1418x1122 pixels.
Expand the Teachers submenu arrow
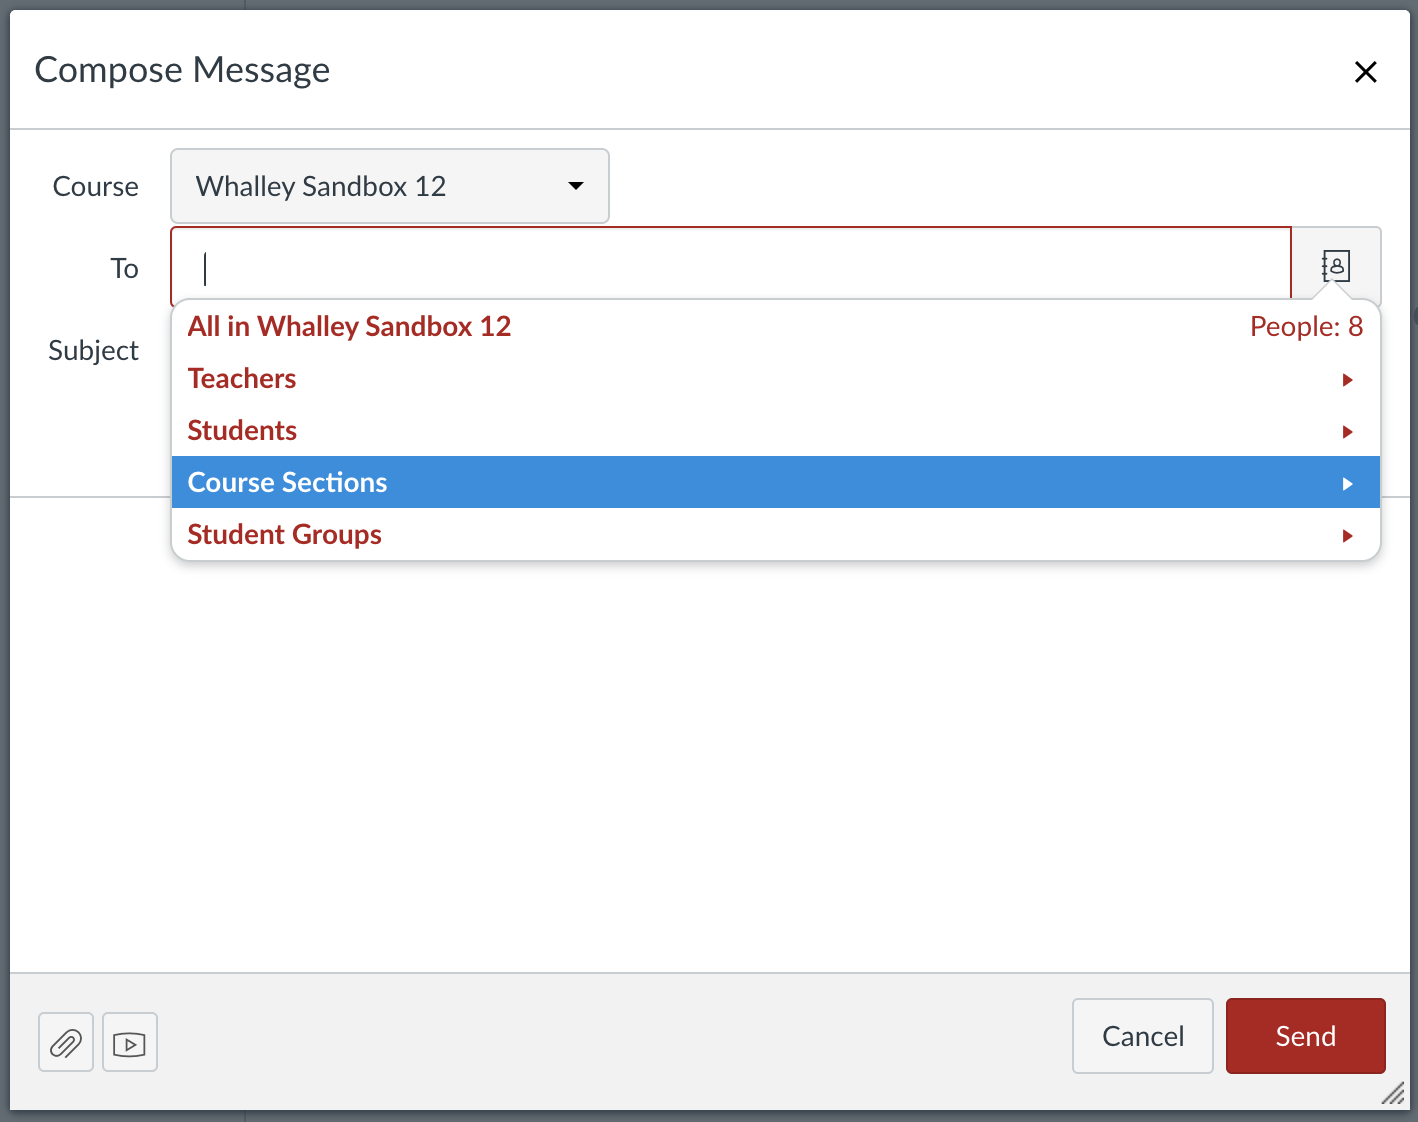1348,379
